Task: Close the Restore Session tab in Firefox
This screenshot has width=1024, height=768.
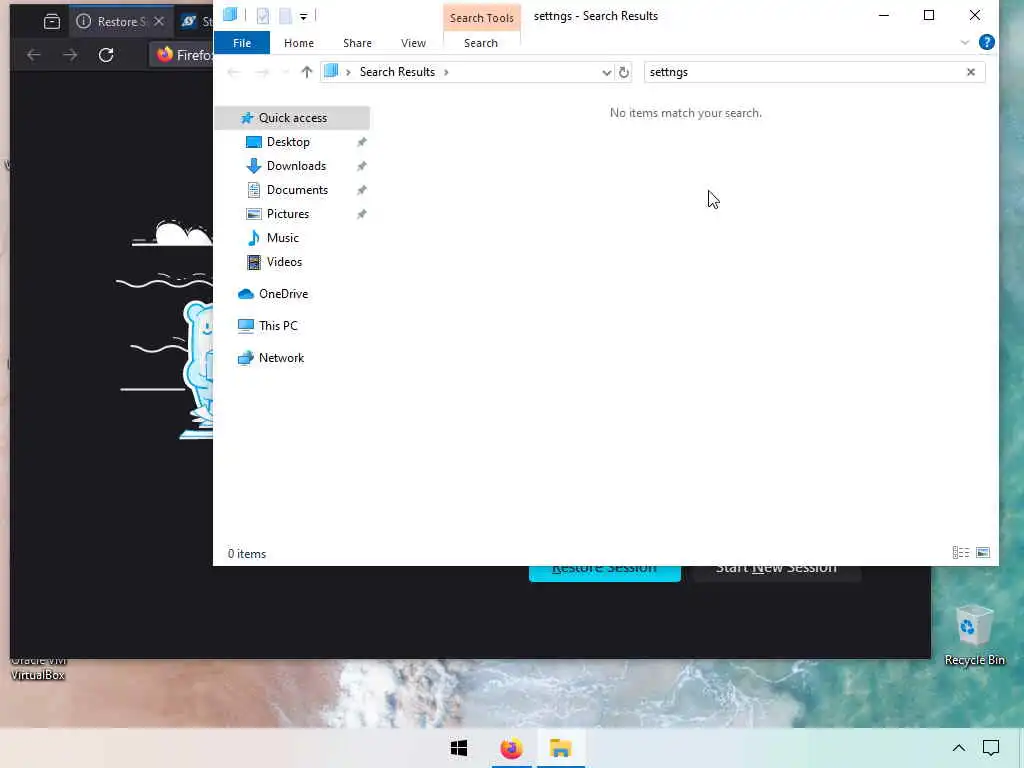Action: 159,22
